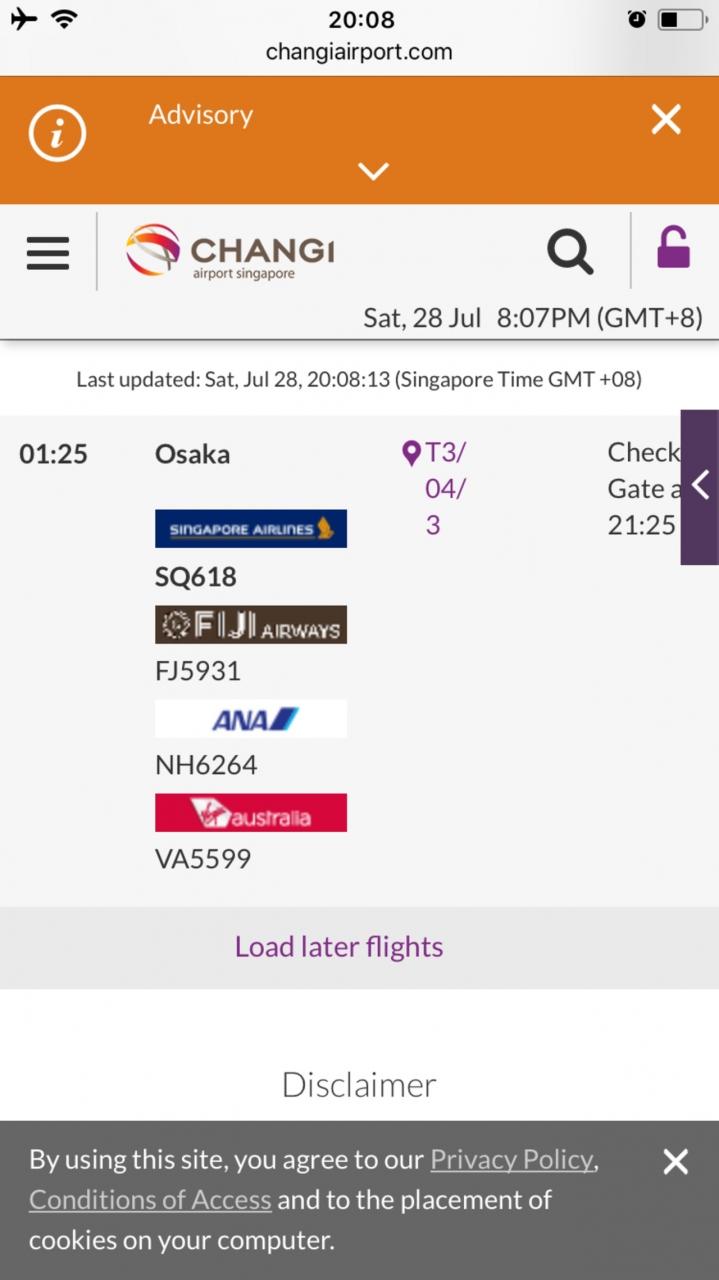This screenshot has width=719, height=1280.
Task: Tap the search magnifier icon
Action: (570, 251)
